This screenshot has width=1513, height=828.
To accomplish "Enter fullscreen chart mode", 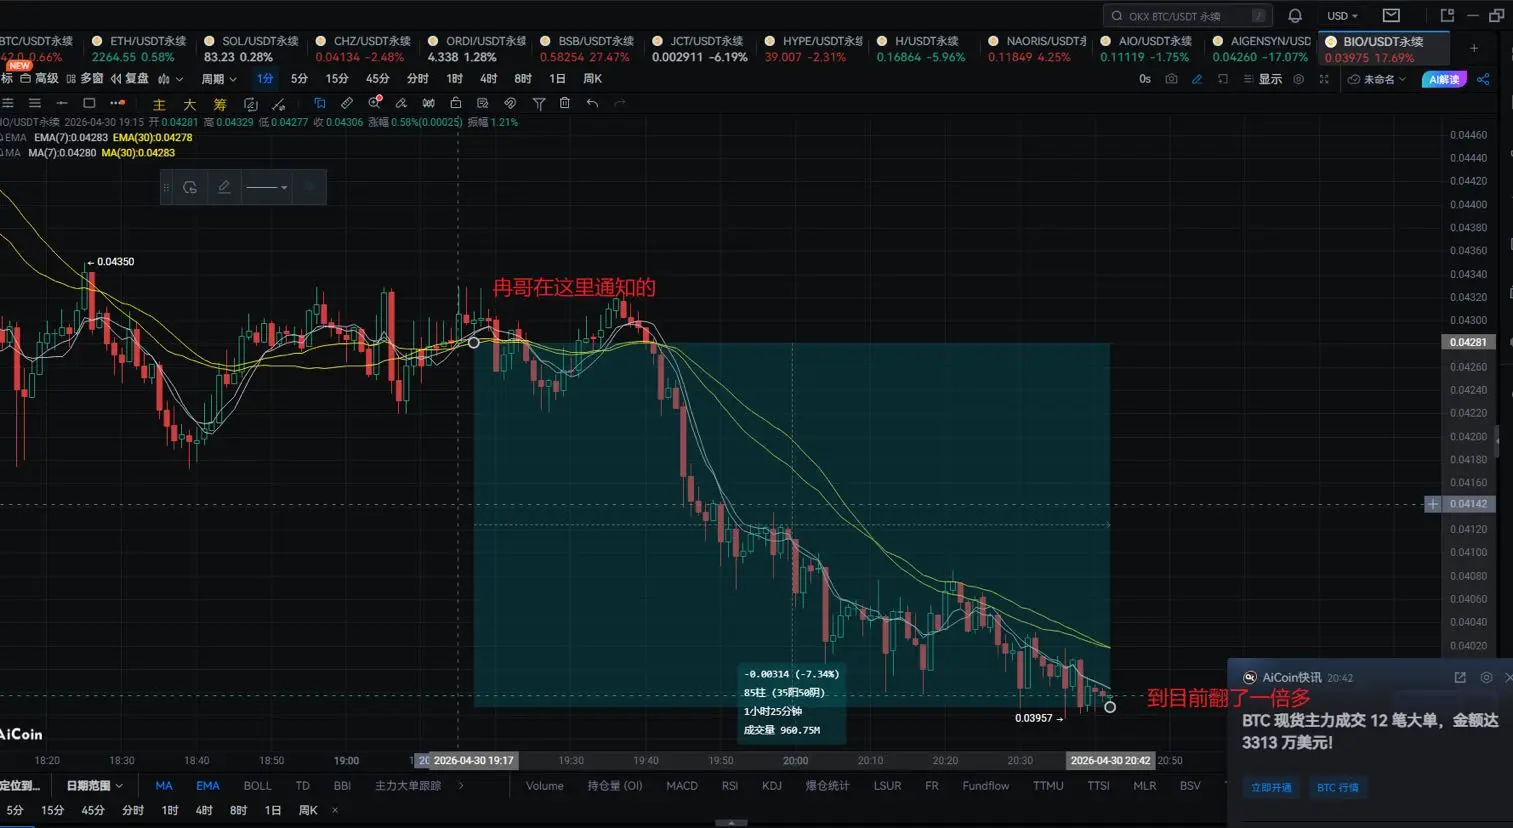I will point(1324,79).
